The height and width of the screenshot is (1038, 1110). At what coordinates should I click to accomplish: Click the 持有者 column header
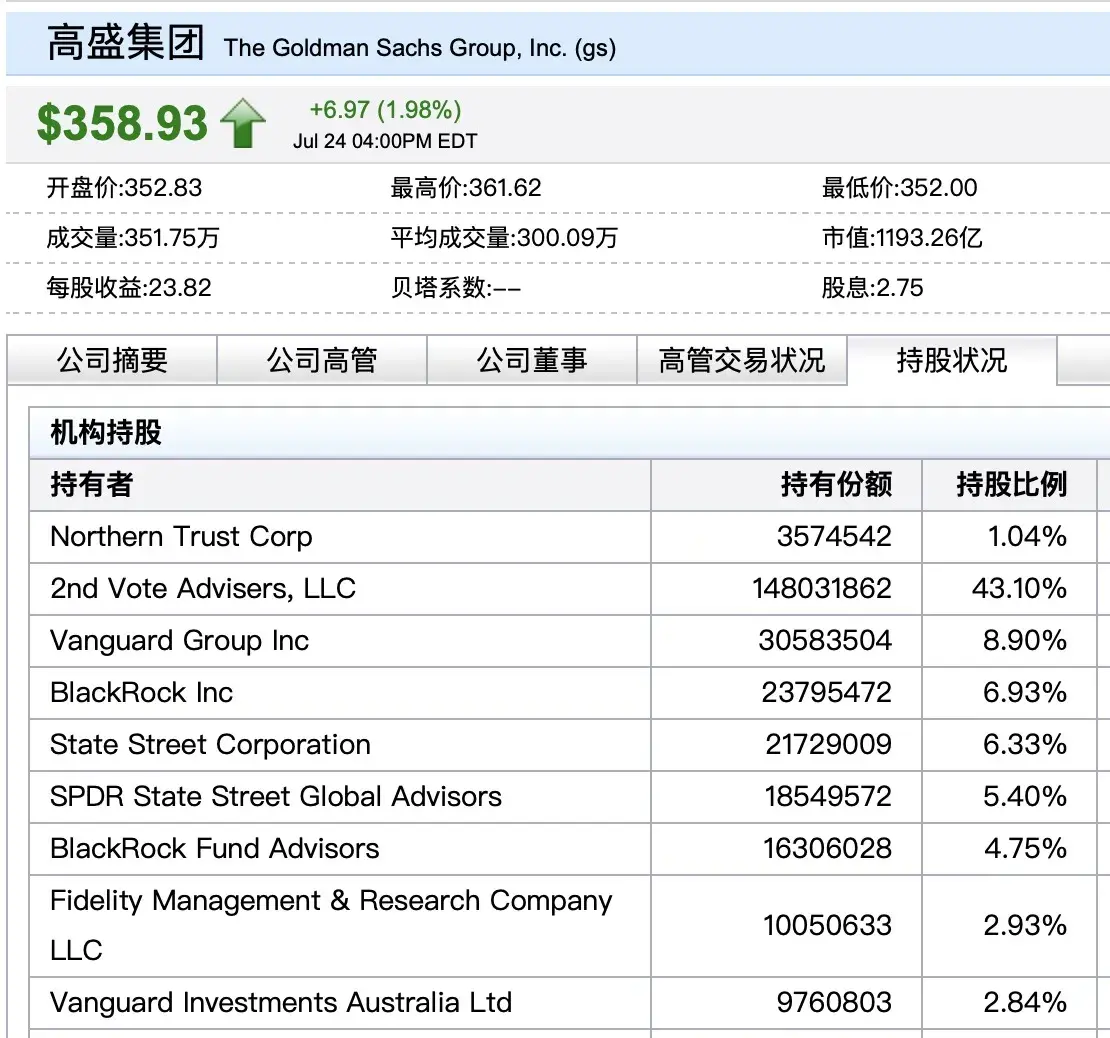[x=92, y=485]
